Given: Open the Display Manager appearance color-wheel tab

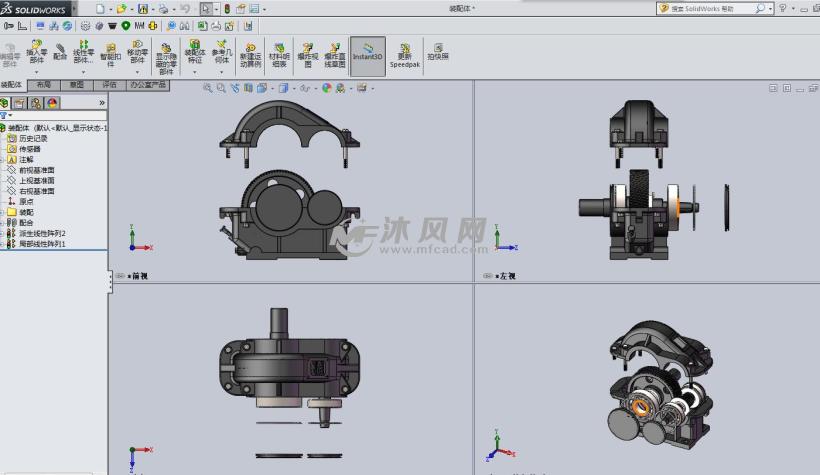Looking at the screenshot, I should pyautogui.click(x=52, y=102).
